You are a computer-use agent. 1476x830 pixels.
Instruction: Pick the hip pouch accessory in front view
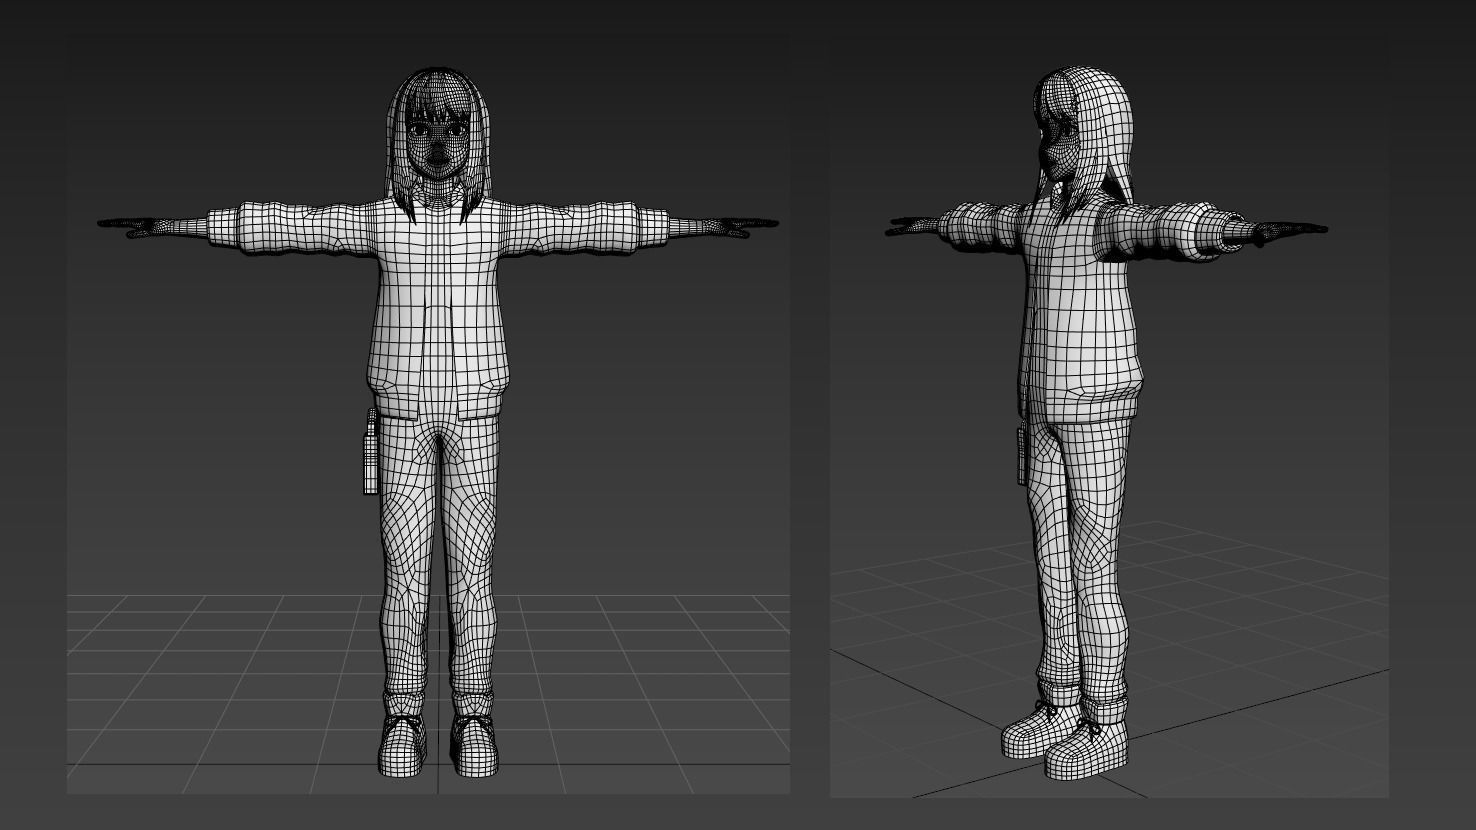pos(371,452)
